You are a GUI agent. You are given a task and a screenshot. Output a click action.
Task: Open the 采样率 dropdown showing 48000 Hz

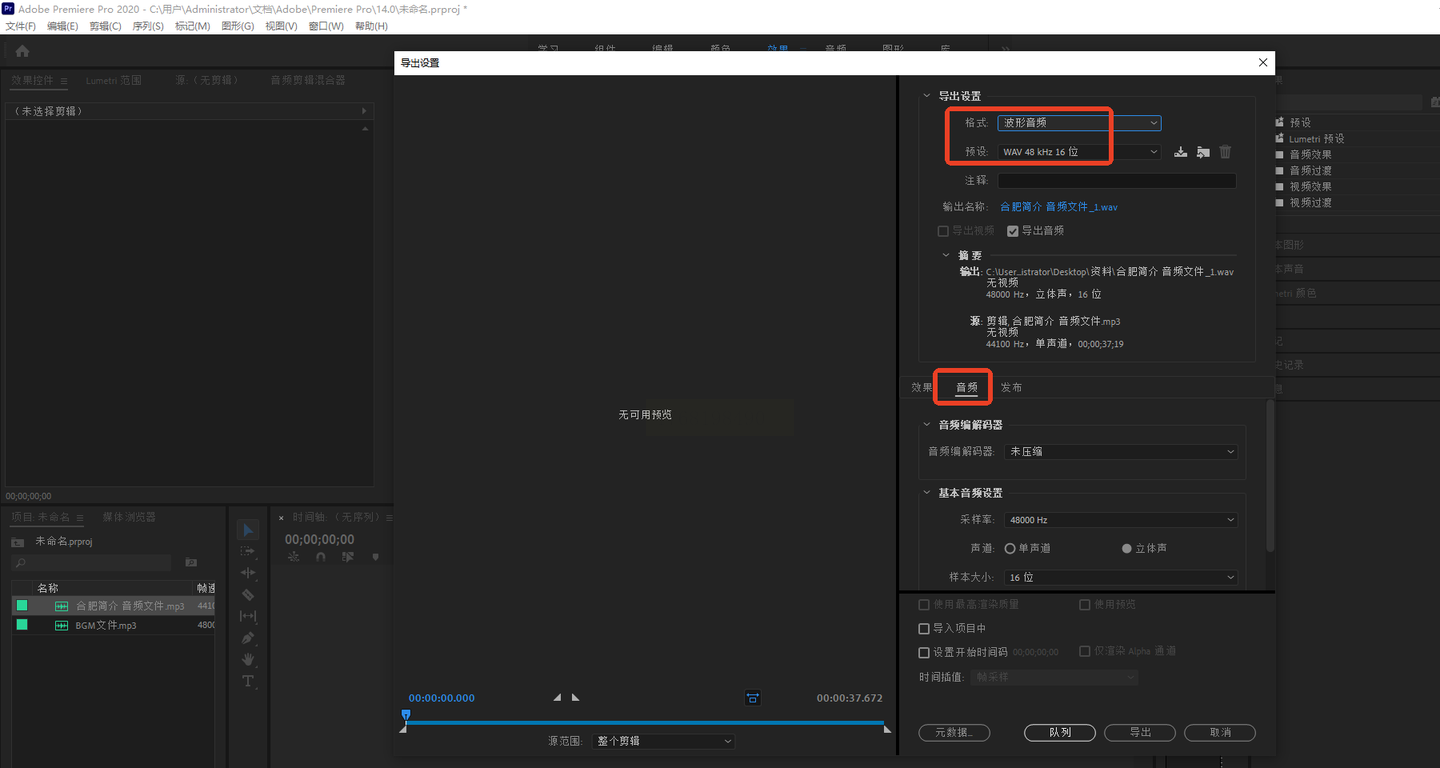1121,520
